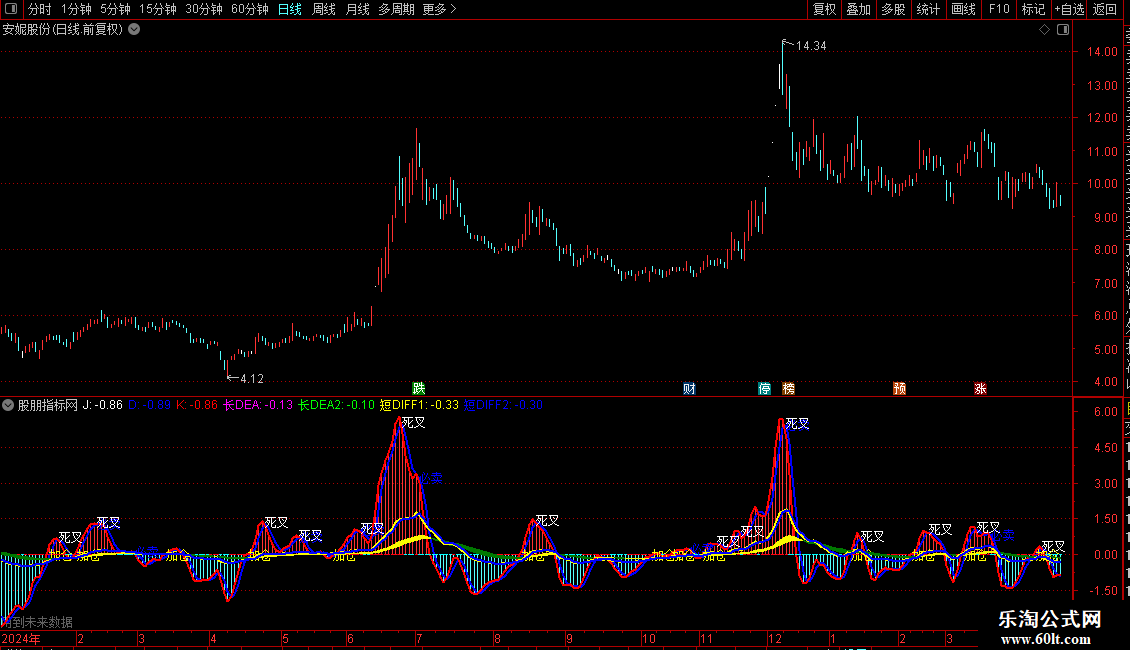Click the green 长DEA2: -0.10 value
The height and width of the screenshot is (650, 1130).
[337, 405]
